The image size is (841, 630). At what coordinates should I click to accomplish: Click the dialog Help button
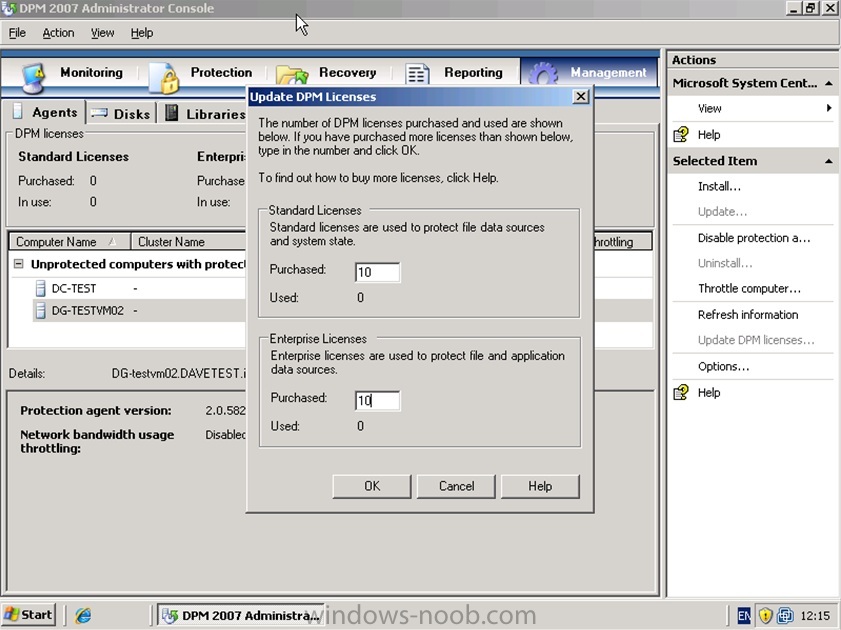[x=540, y=486]
